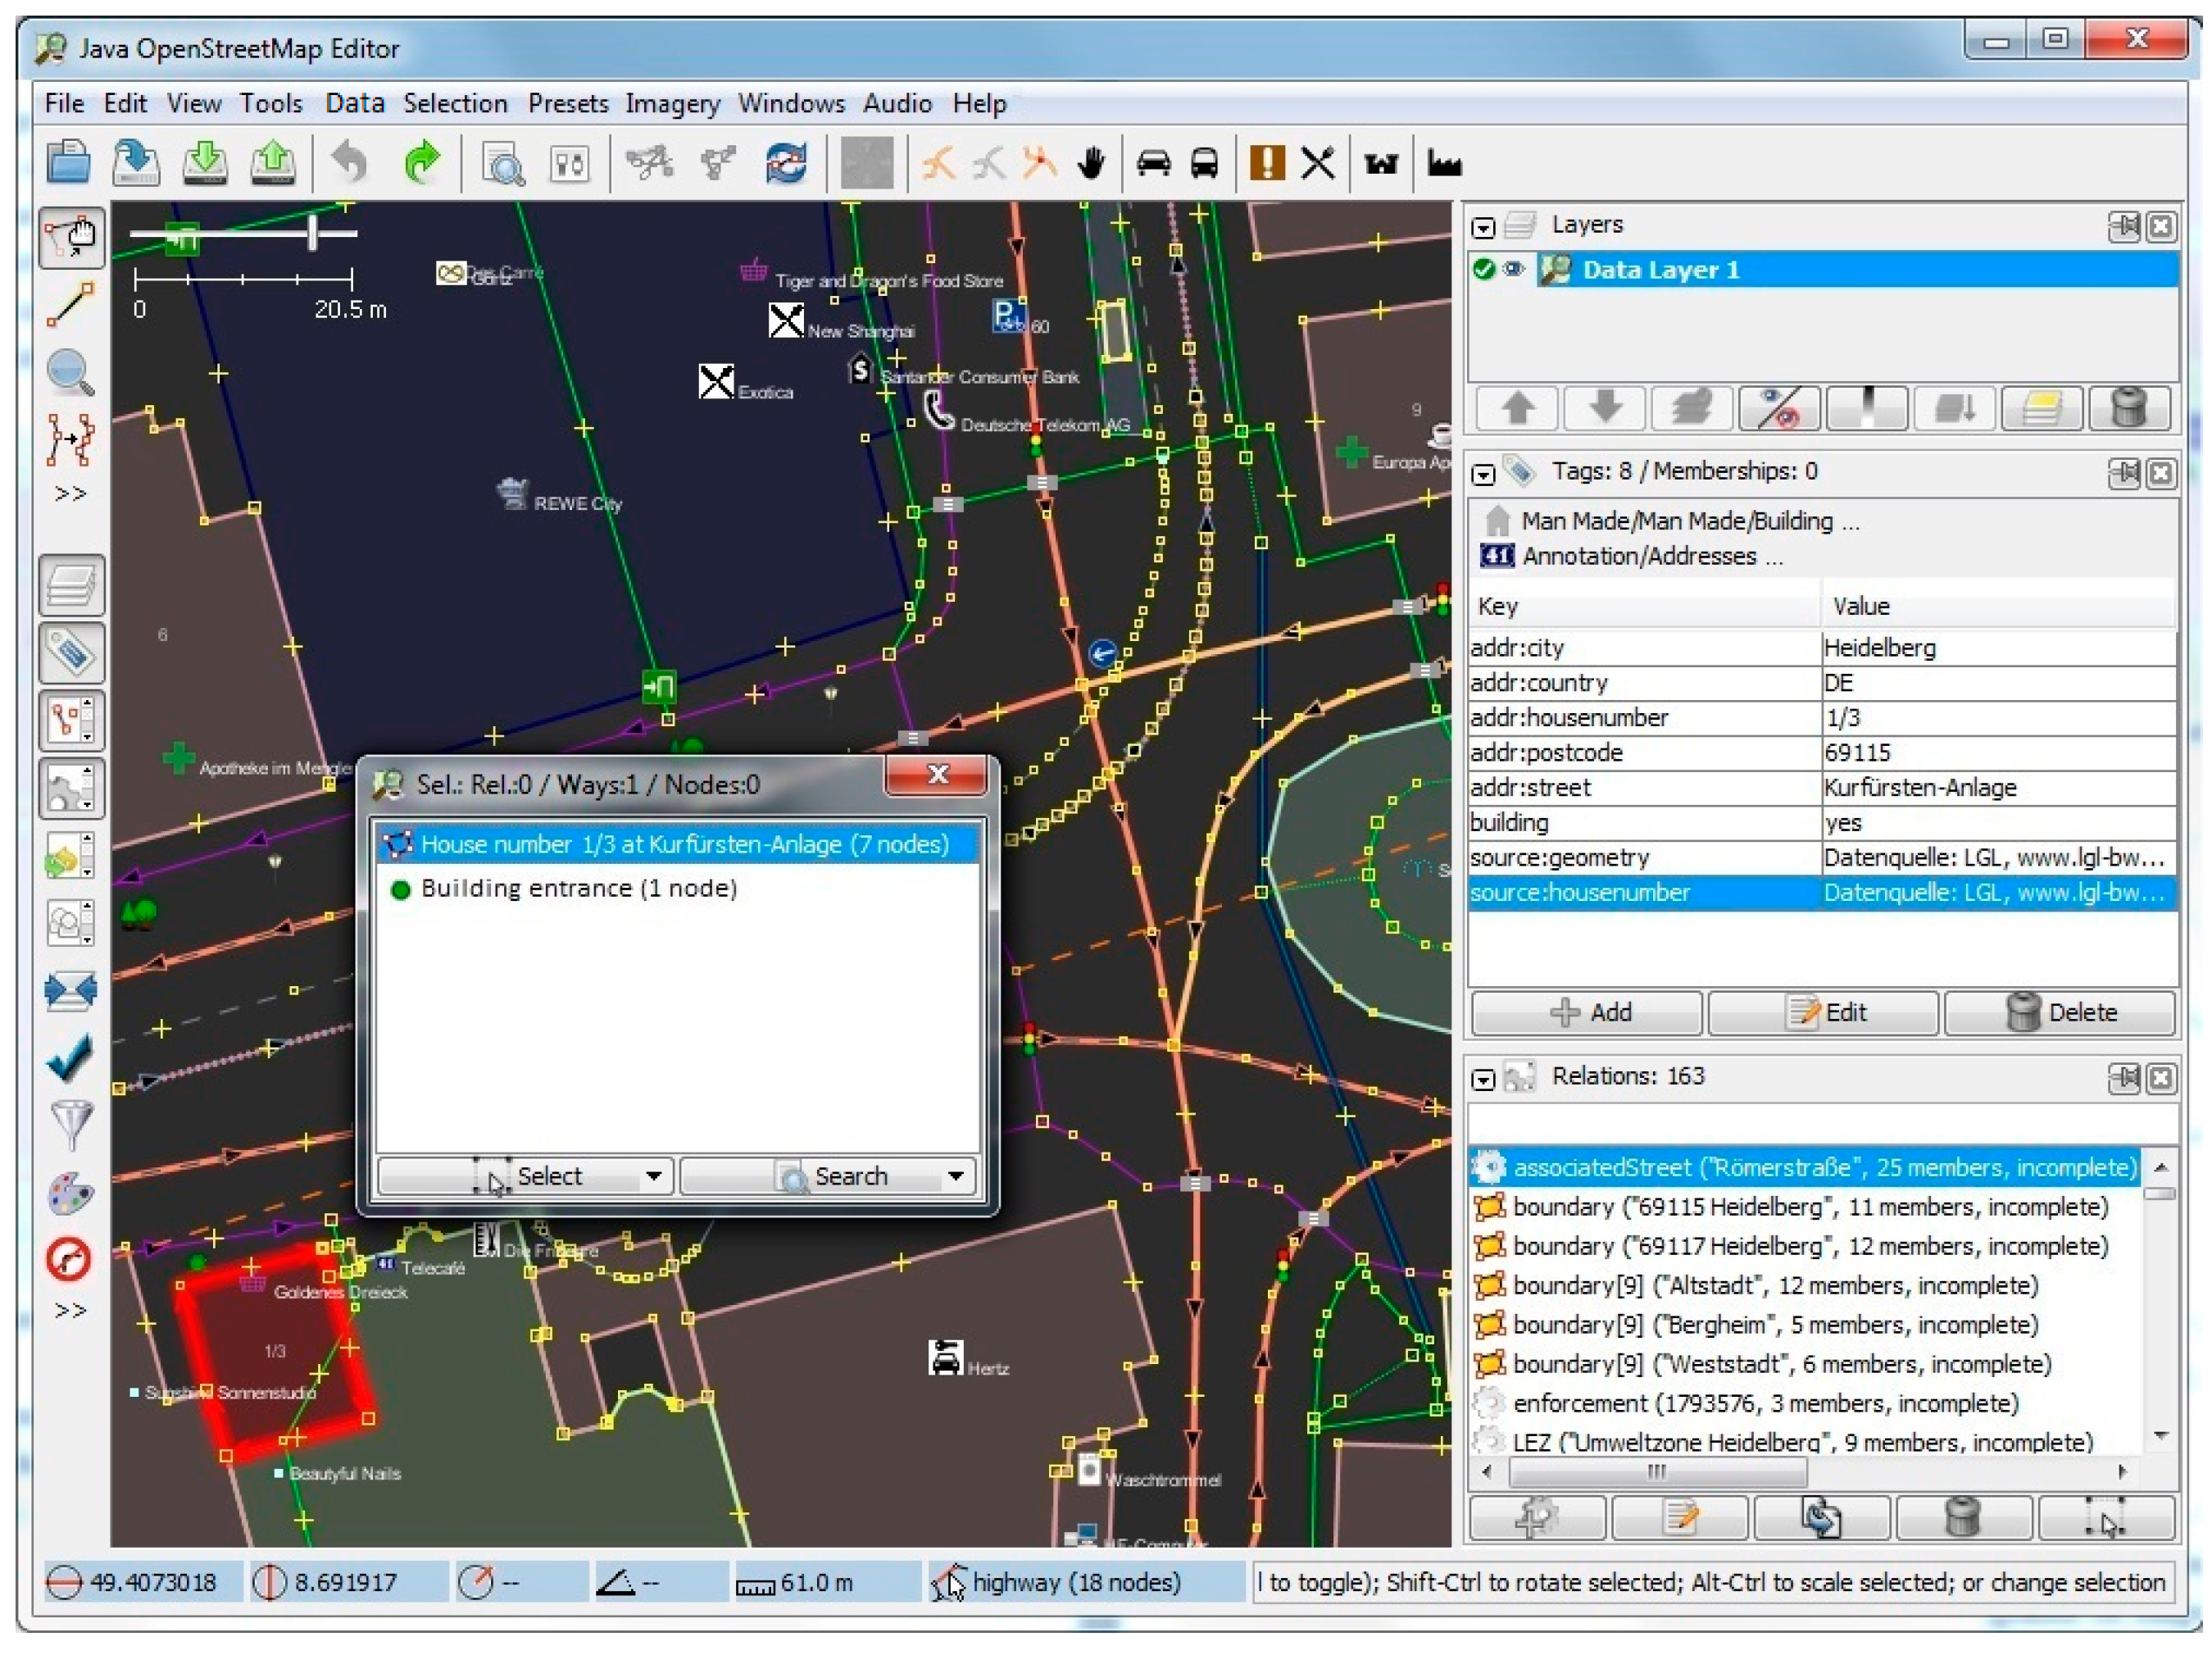Open the map paint palette icon
Screen dimensions: 2212x1655
71,1192
